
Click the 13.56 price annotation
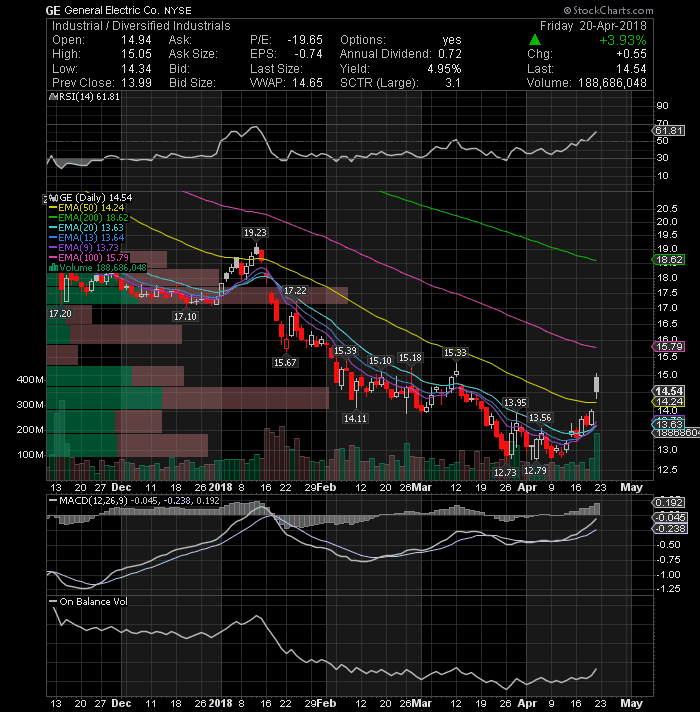[540, 418]
